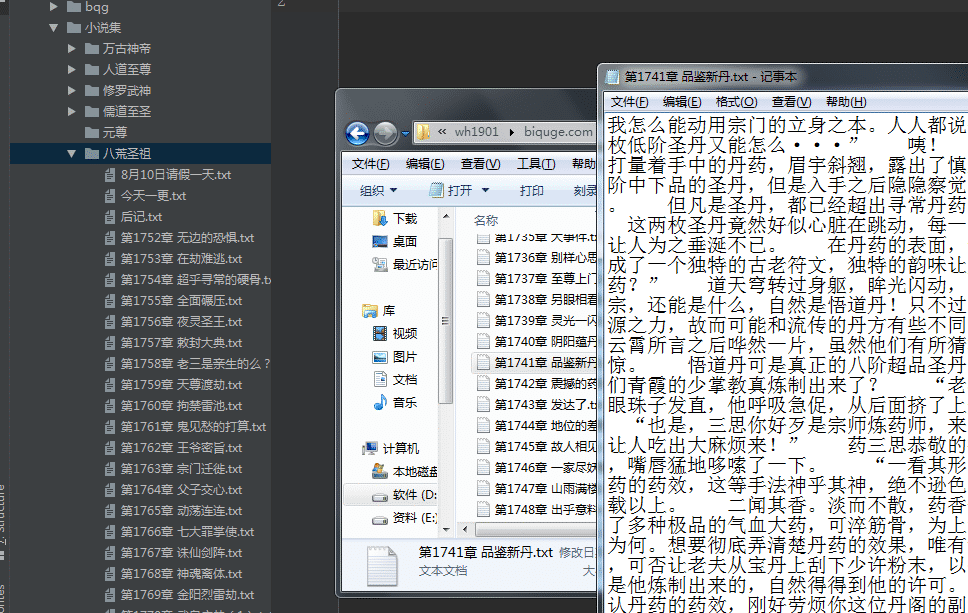Open 最近访问 in Explorer navigation pane
The width and height of the screenshot is (968, 613).
click(404, 264)
